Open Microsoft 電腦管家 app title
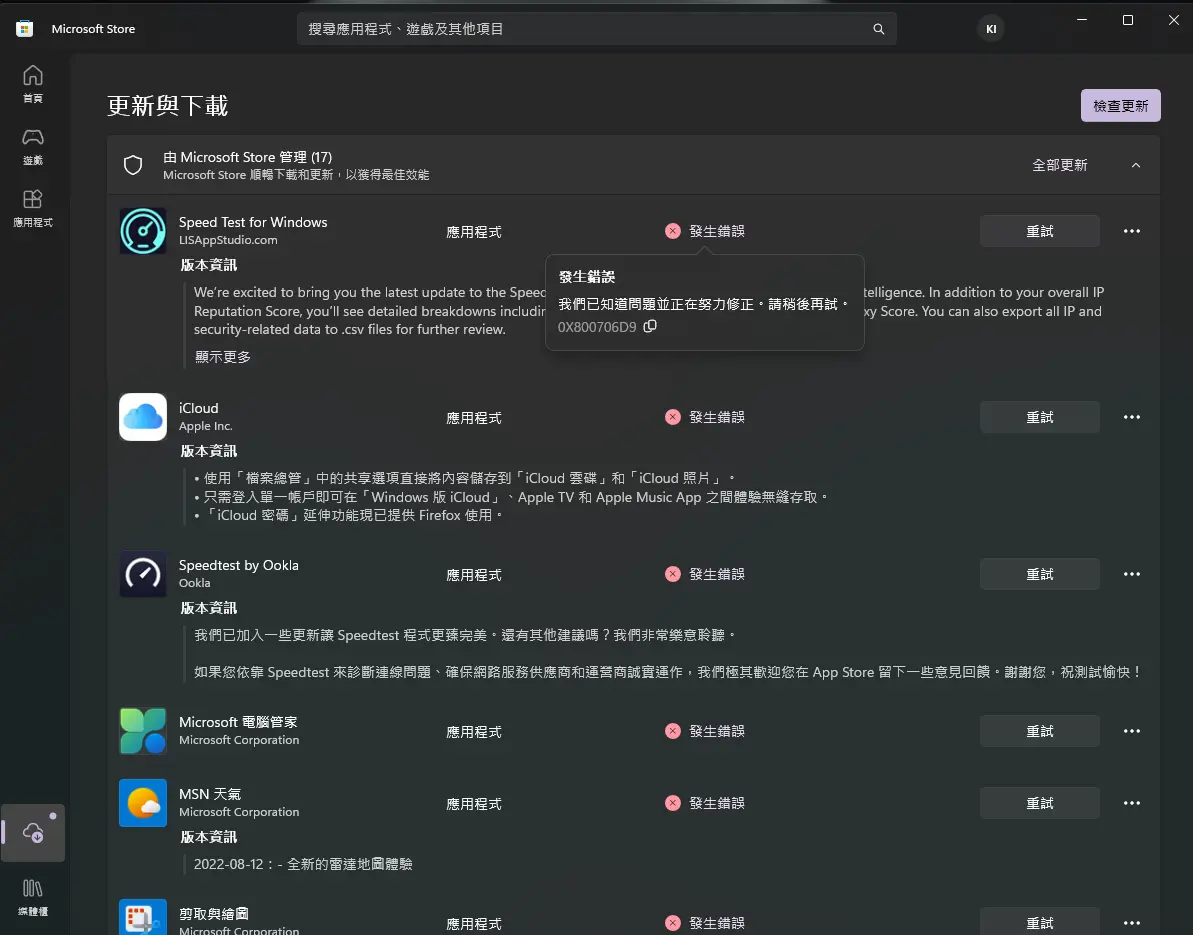Image resolution: width=1193 pixels, height=935 pixels. tap(237, 722)
